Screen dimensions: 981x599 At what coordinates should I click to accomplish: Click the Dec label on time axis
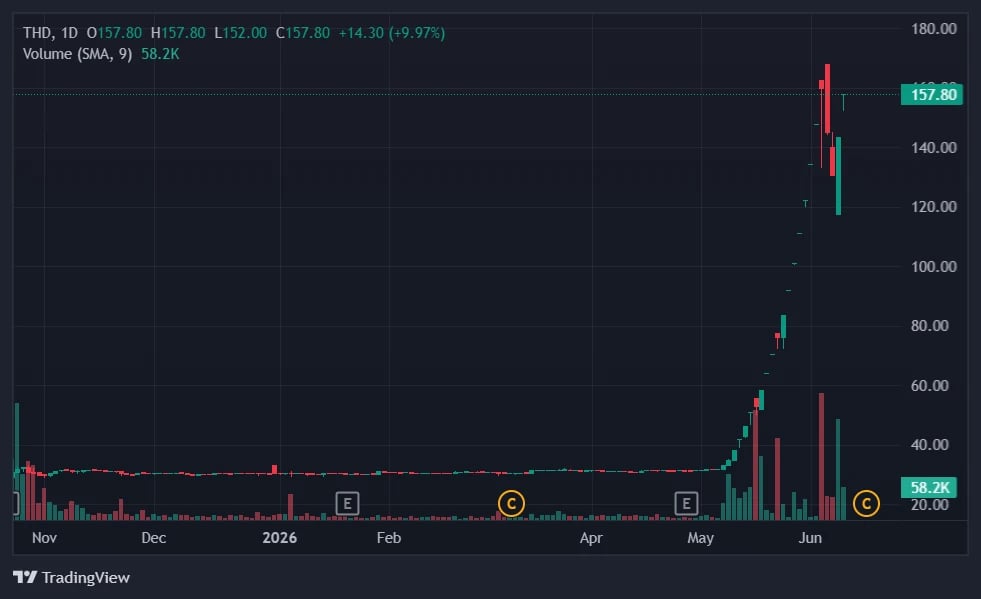click(154, 538)
